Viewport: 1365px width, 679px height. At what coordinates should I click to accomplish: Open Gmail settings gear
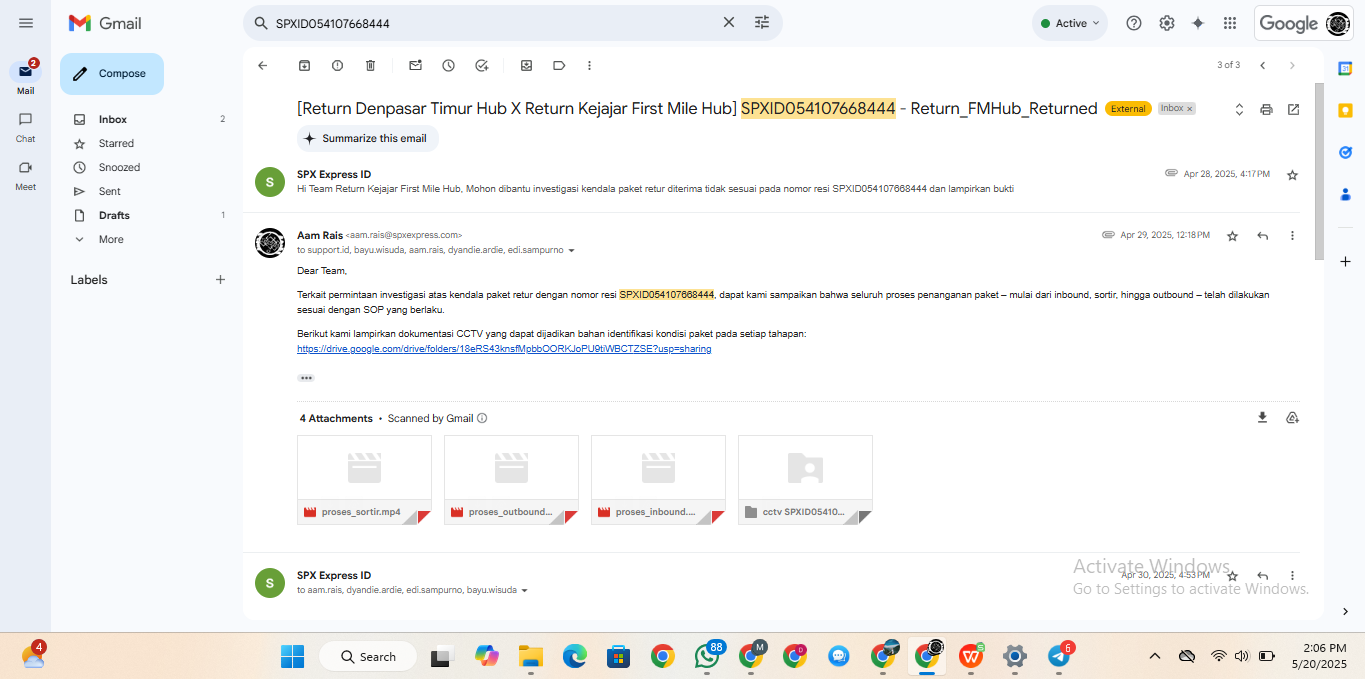pyautogui.click(x=1166, y=23)
